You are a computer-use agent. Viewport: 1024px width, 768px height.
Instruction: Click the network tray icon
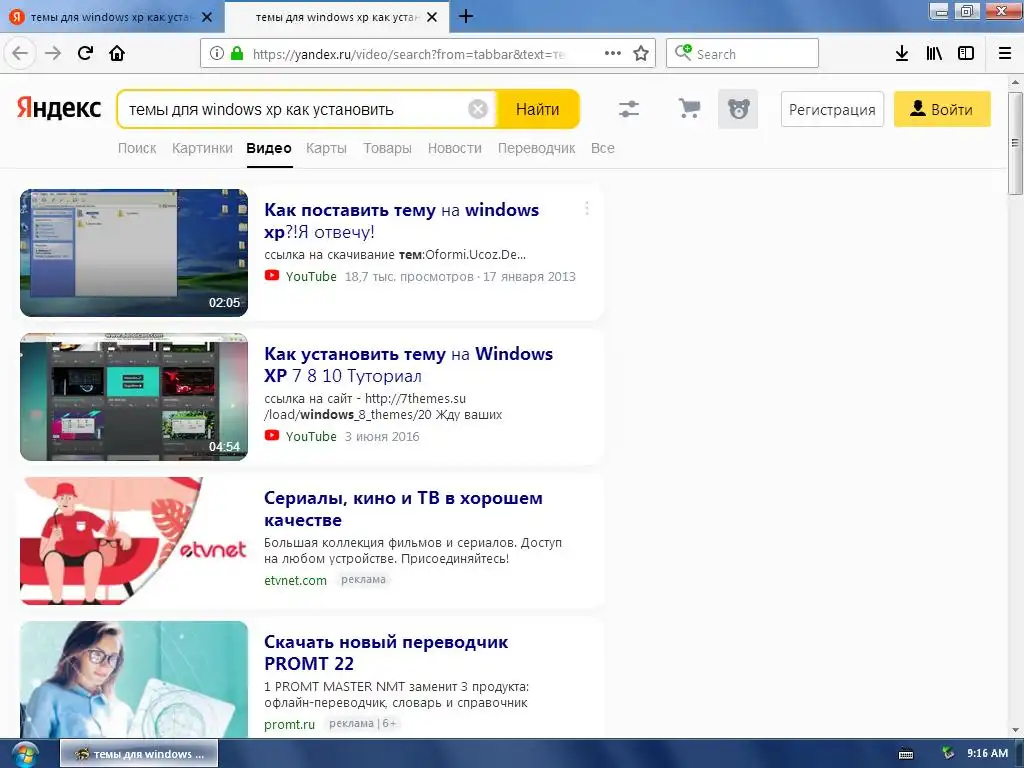(x=948, y=754)
